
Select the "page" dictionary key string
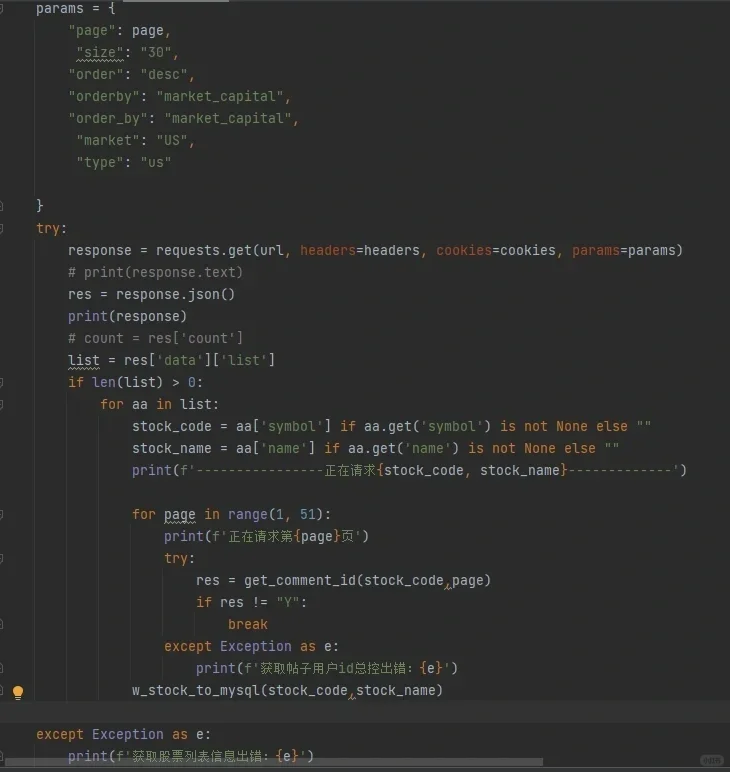click(92, 31)
